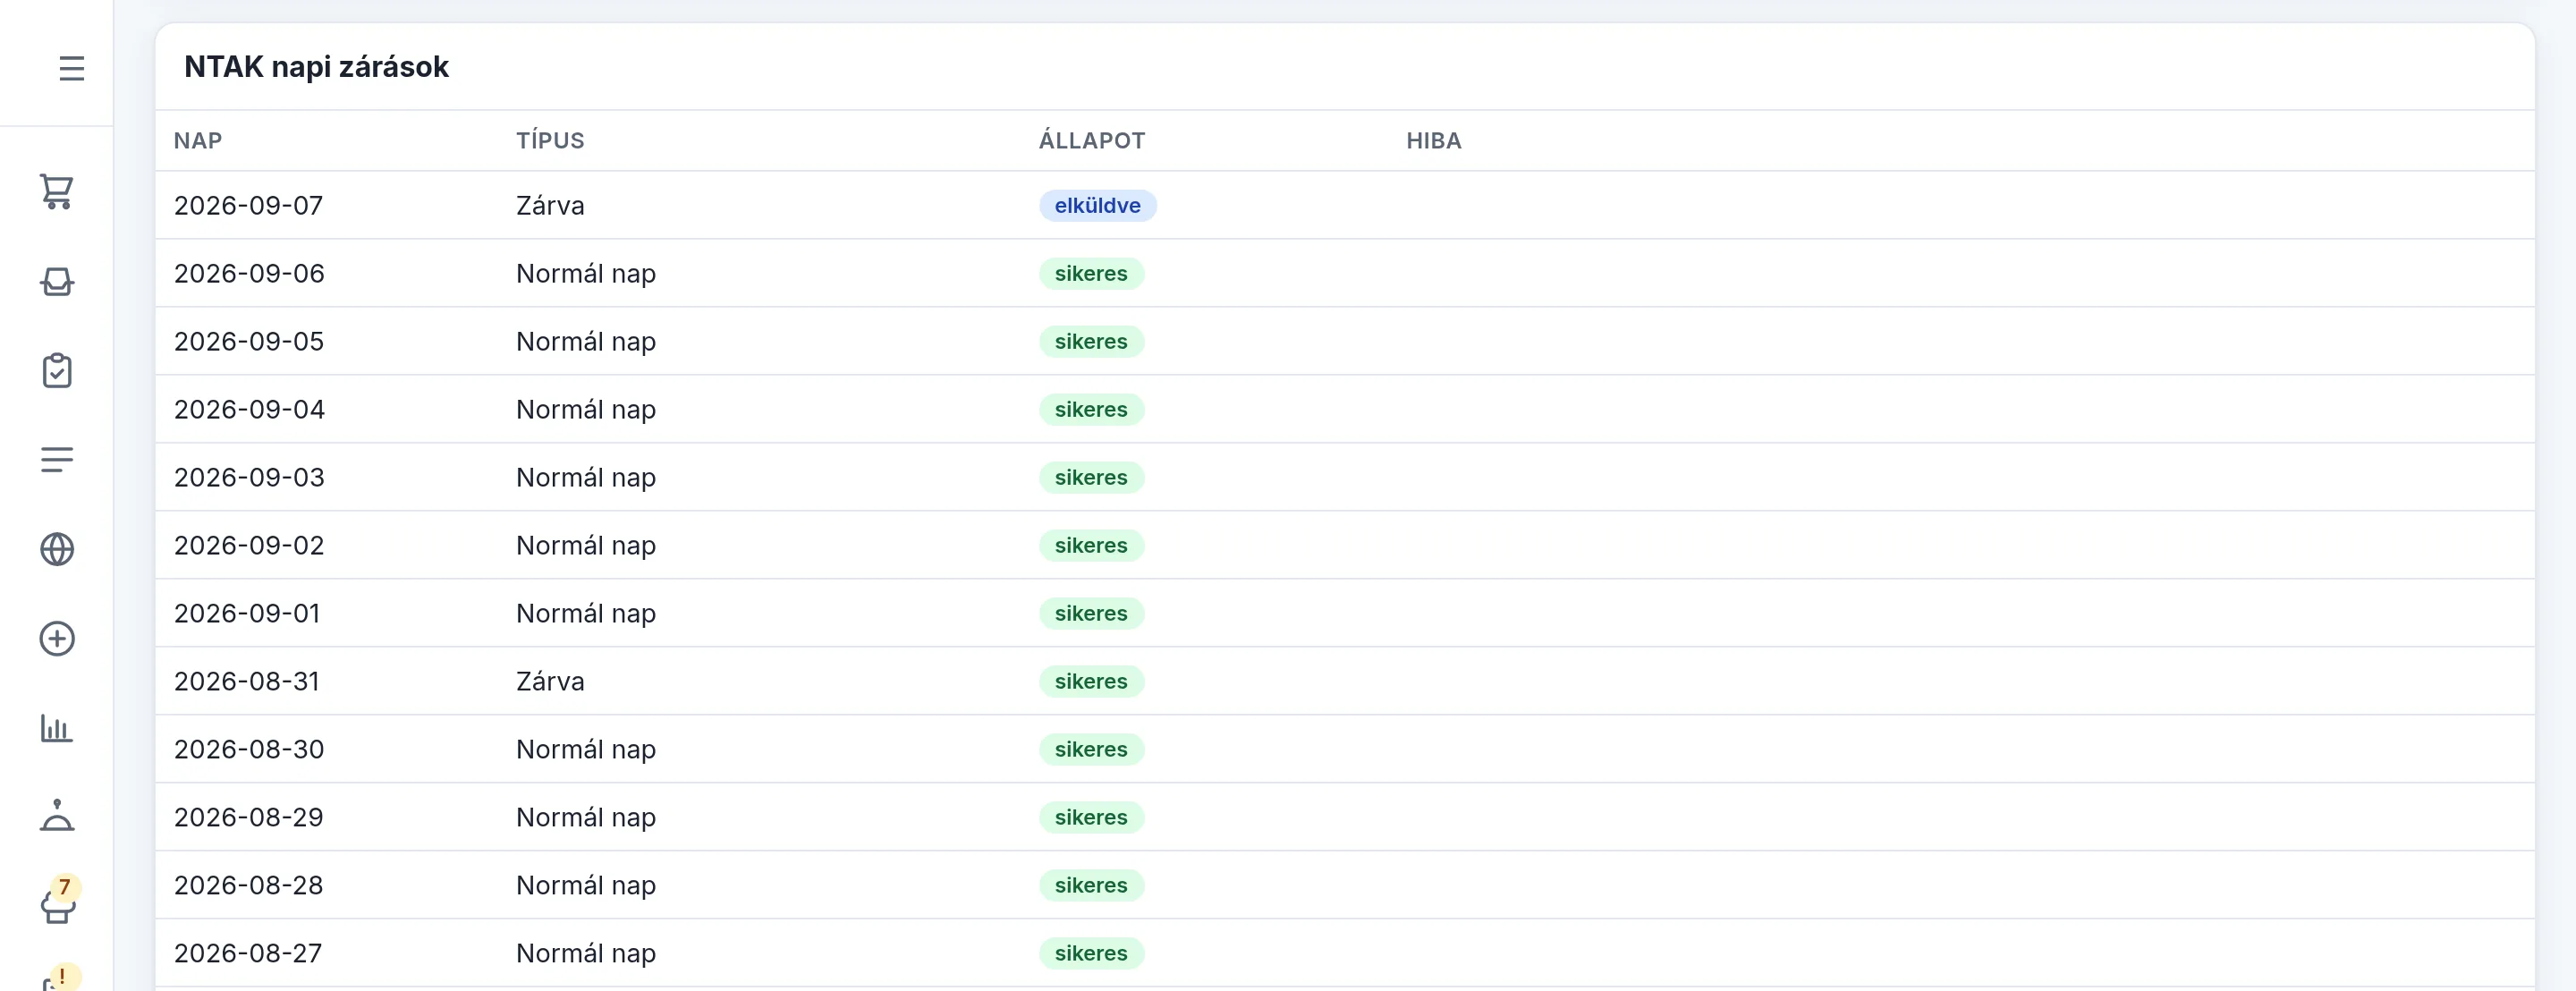The height and width of the screenshot is (991, 2576).
Task: Click 'Normál nap' in the 2026-09-04 row
Action: [586, 409]
